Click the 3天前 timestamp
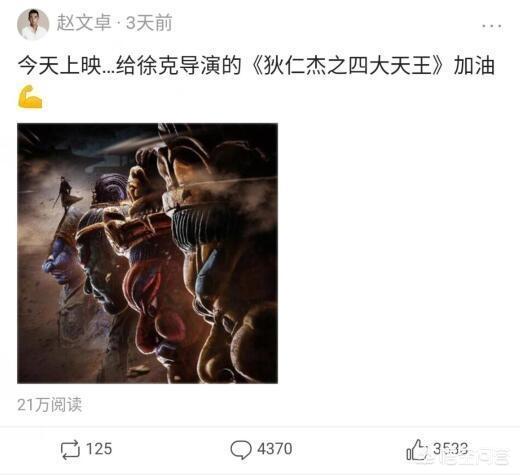The height and width of the screenshot is (475, 520). pos(149,23)
